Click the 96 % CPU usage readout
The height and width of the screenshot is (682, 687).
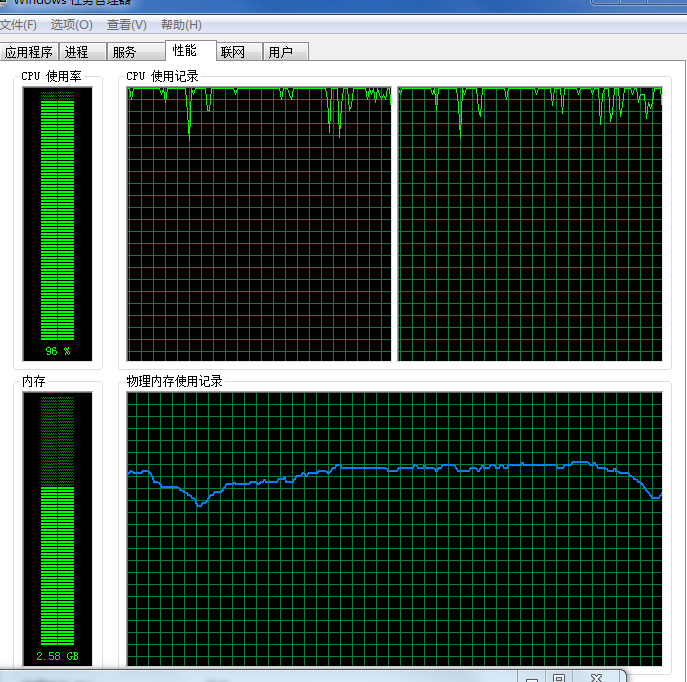tap(57, 351)
